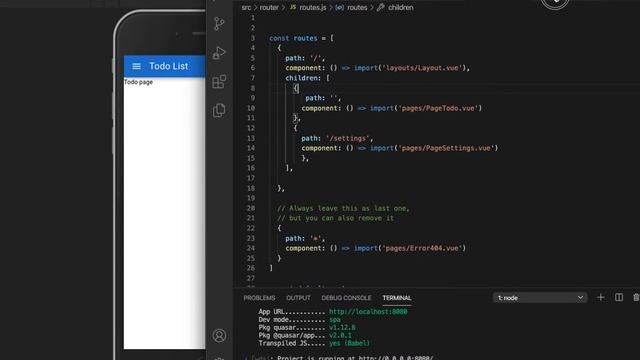The image size is (640, 360).
Task: Switch to the OUTPUT tab
Action: pyautogui.click(x=298, y=298)
